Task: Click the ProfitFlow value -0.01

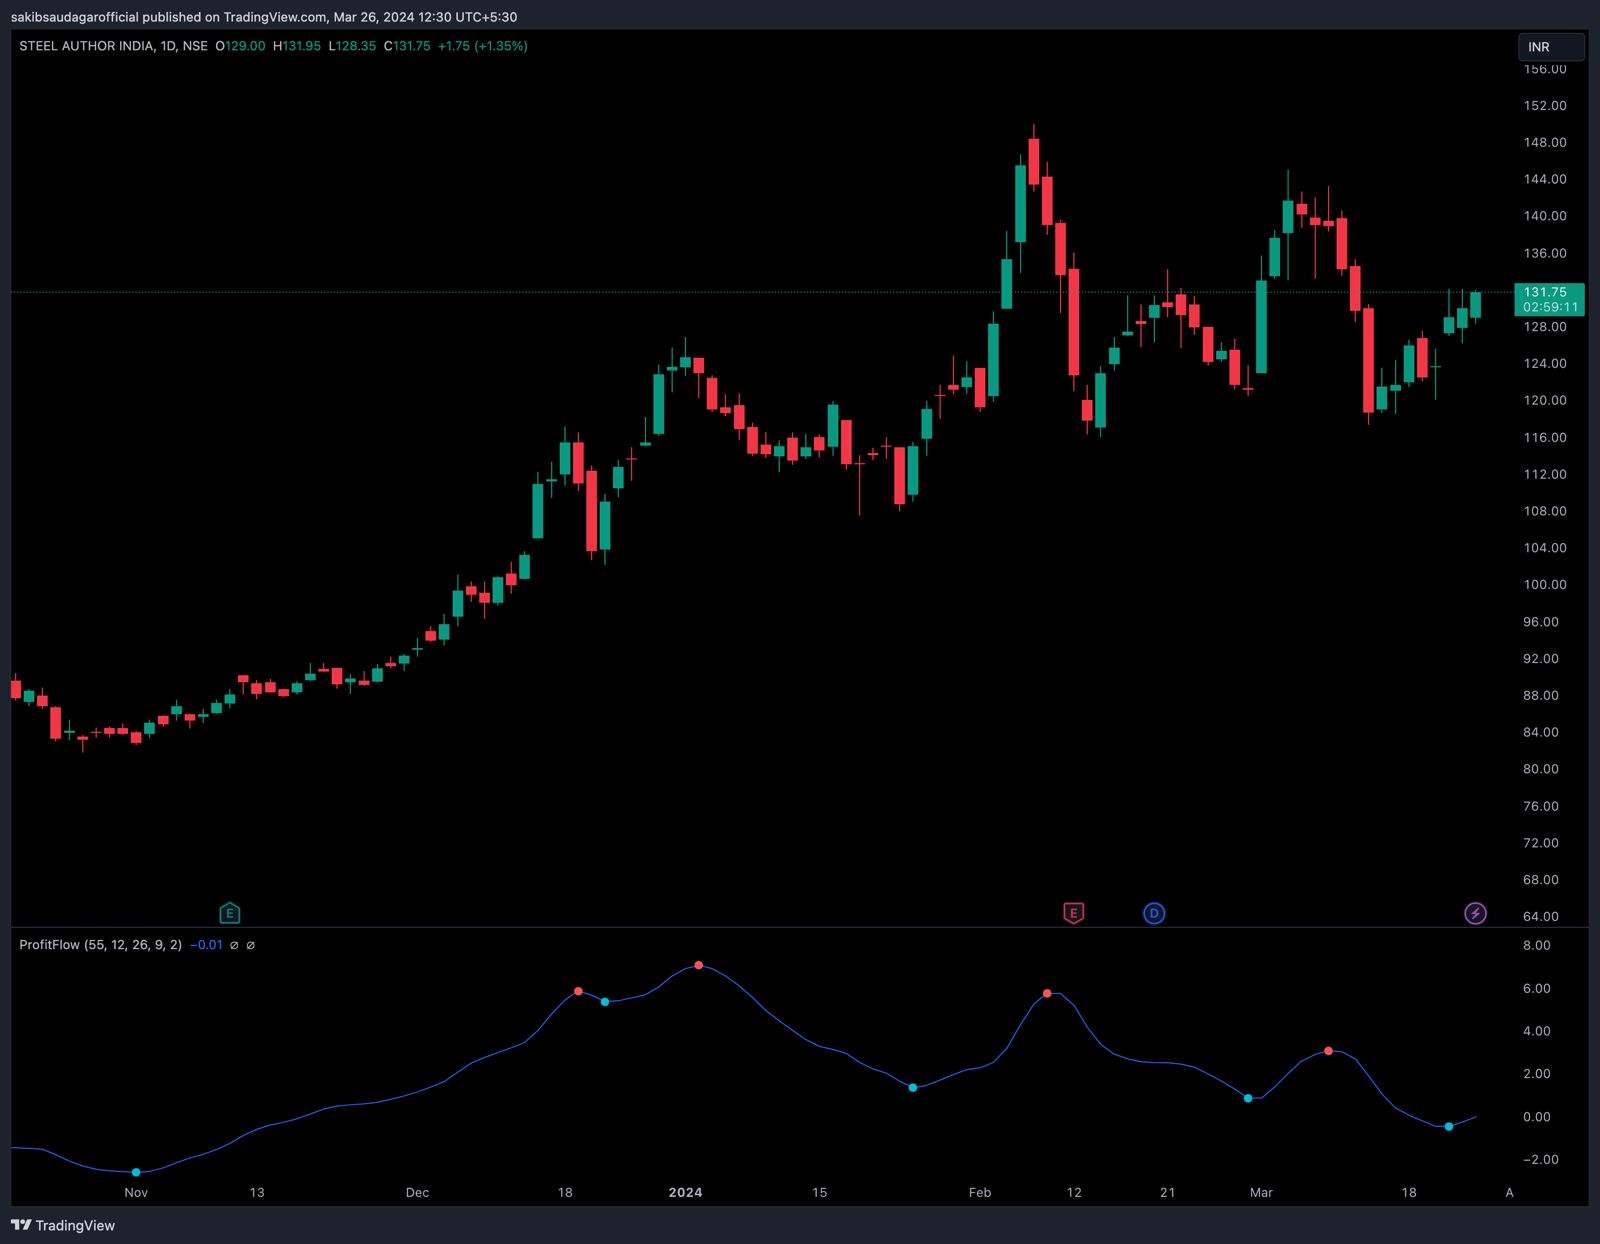Action: (x=206, y=945)
